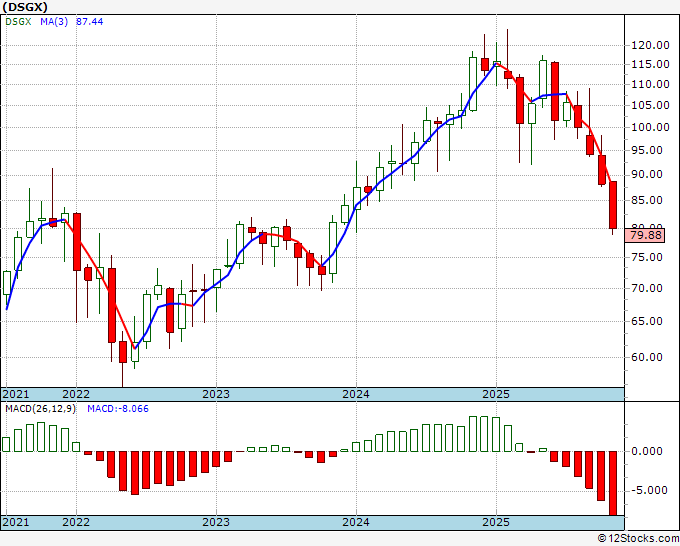Click the 115.00 price axis label
The image size is (680, 546).
649,64
